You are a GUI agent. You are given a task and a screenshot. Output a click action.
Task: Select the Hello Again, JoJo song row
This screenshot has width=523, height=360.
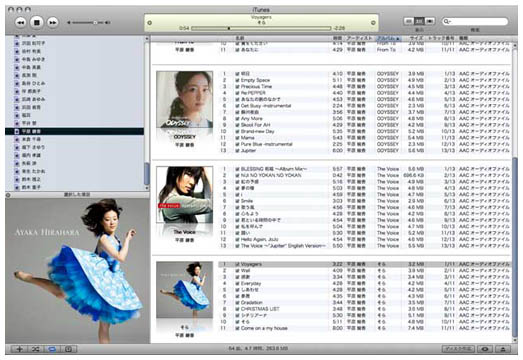coord(365,239)
